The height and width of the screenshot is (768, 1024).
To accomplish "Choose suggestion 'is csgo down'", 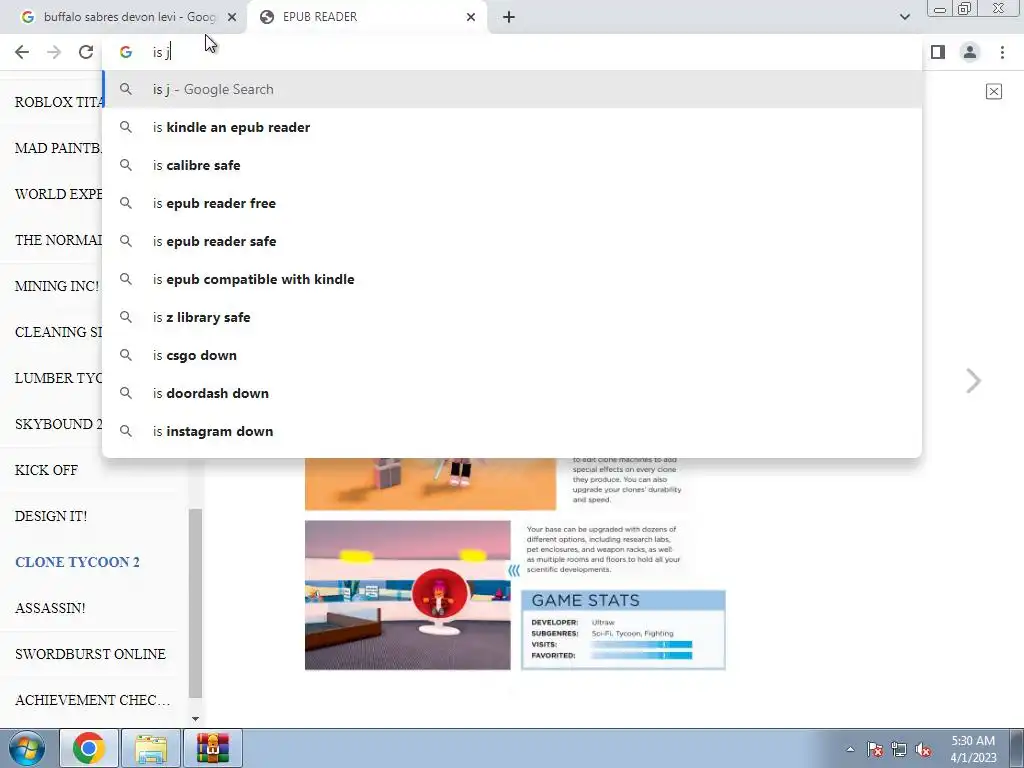I will point(512,355).
